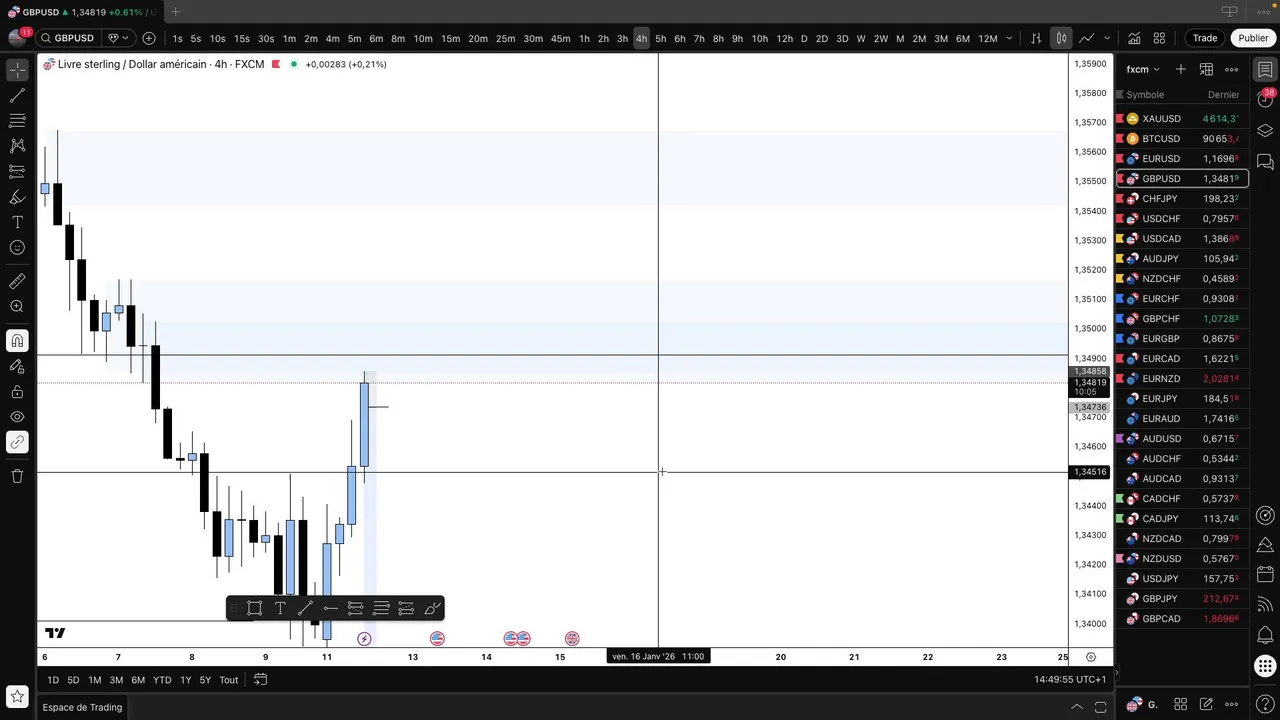The height and width of the screenshot is (720, 1280).
Task: Open a new tab with plus
Action: tap(175, 12)
